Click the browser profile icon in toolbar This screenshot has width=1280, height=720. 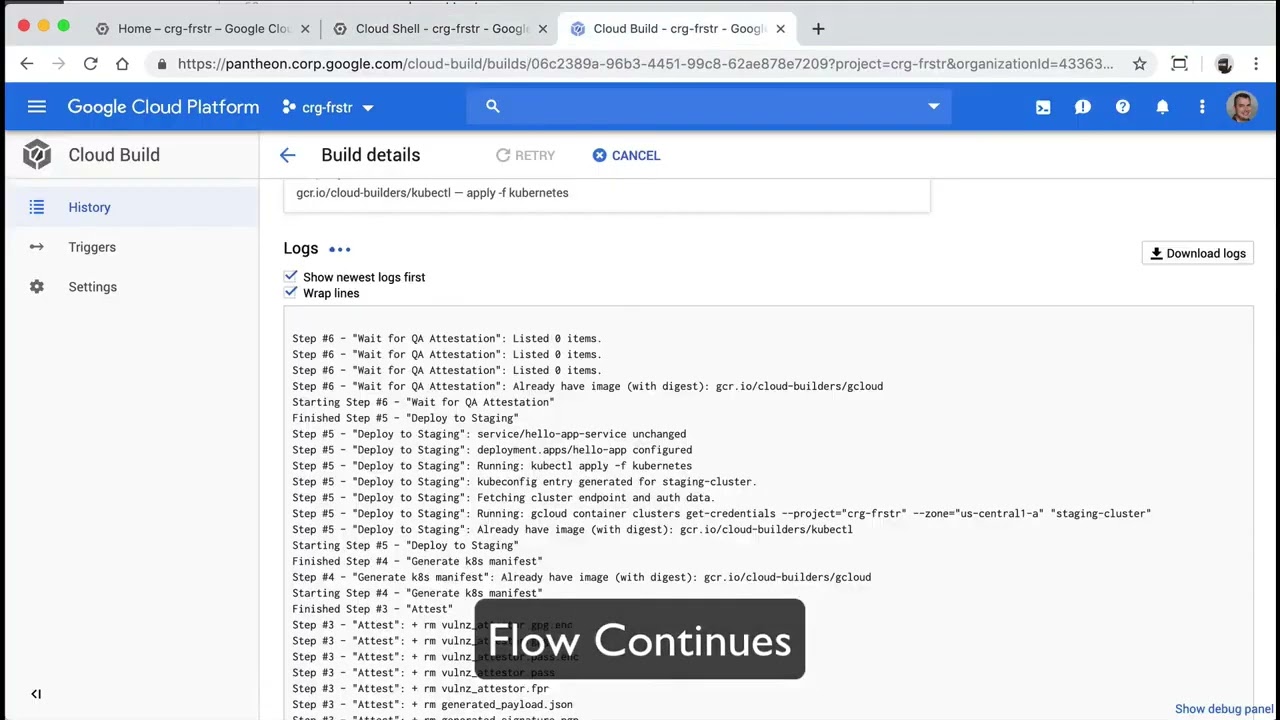1224,64
